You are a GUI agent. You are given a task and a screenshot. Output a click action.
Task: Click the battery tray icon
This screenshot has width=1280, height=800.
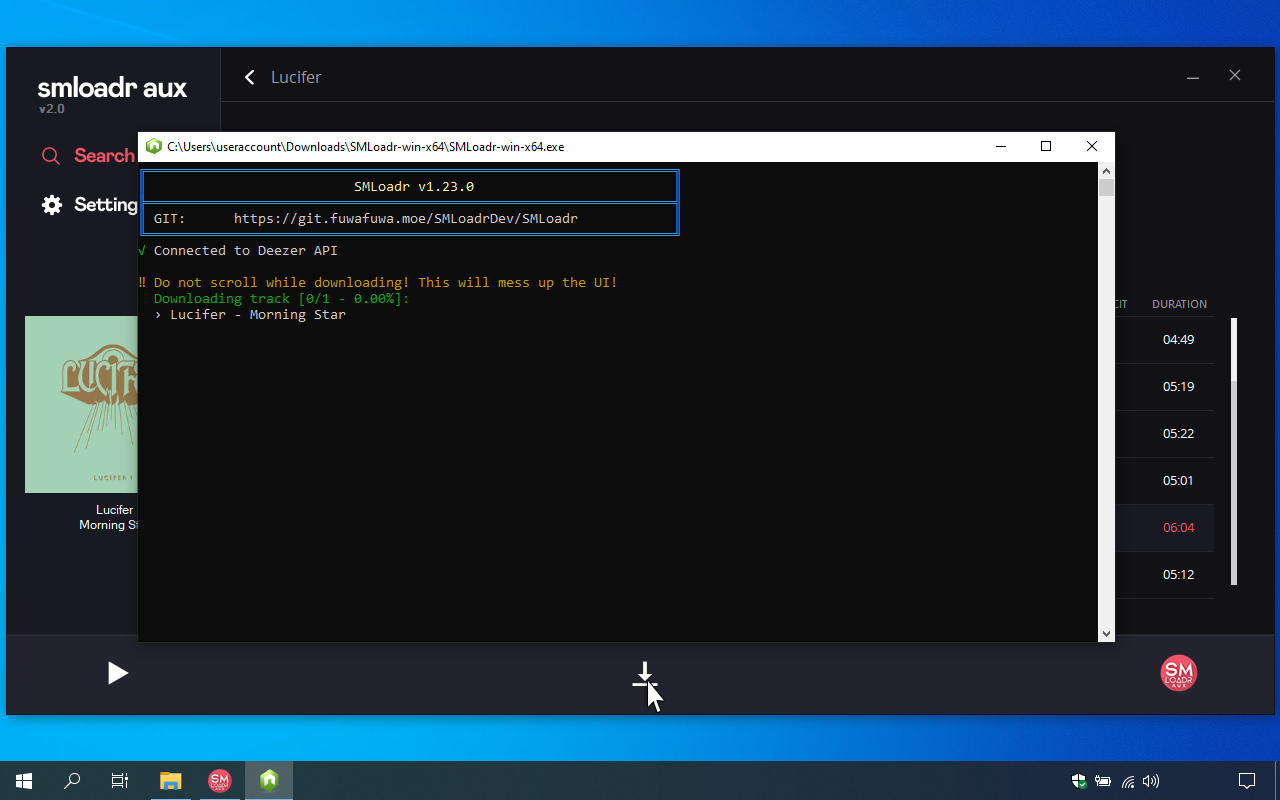1103,781
